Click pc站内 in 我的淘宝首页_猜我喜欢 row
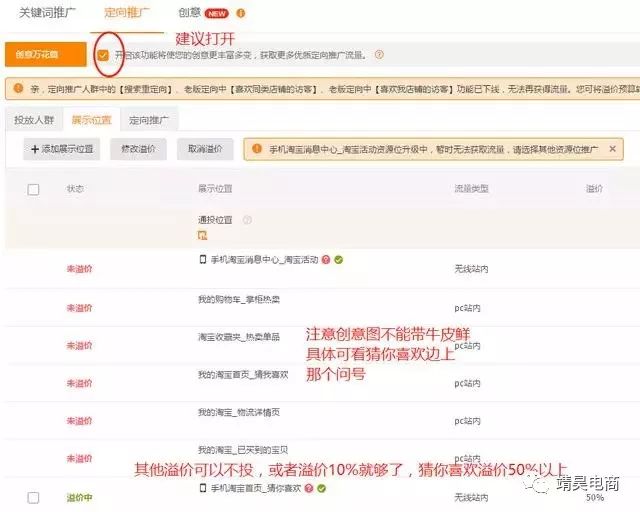Viewport: 640px width, 512px height. (467, 383)
